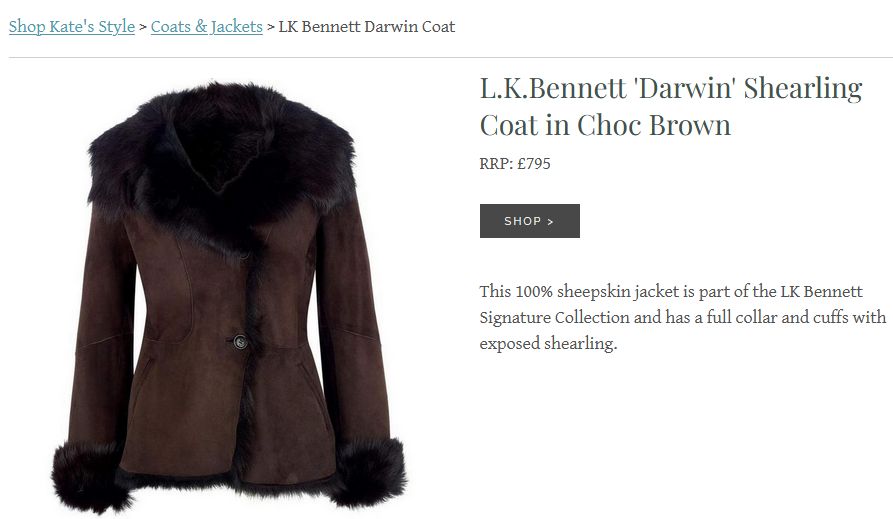Viewport: 893px width, 519px height.
Task: Open the brown shearling coat product image
Action: tap(229, 296)
